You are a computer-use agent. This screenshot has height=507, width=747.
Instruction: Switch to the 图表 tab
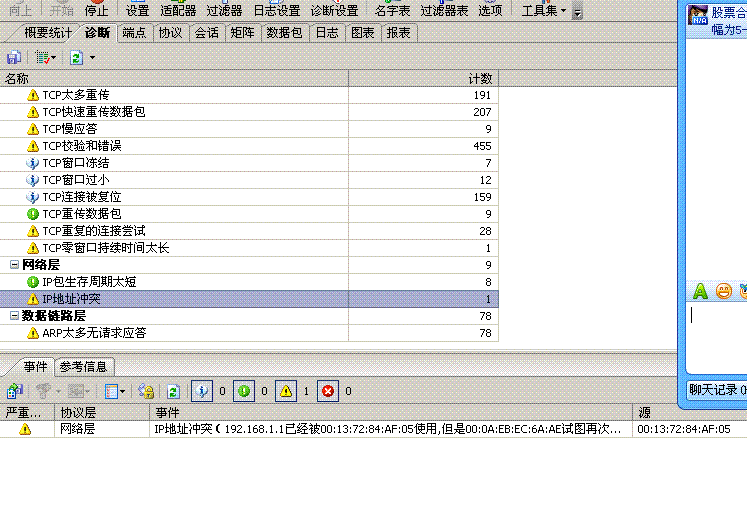pos(363,33)
